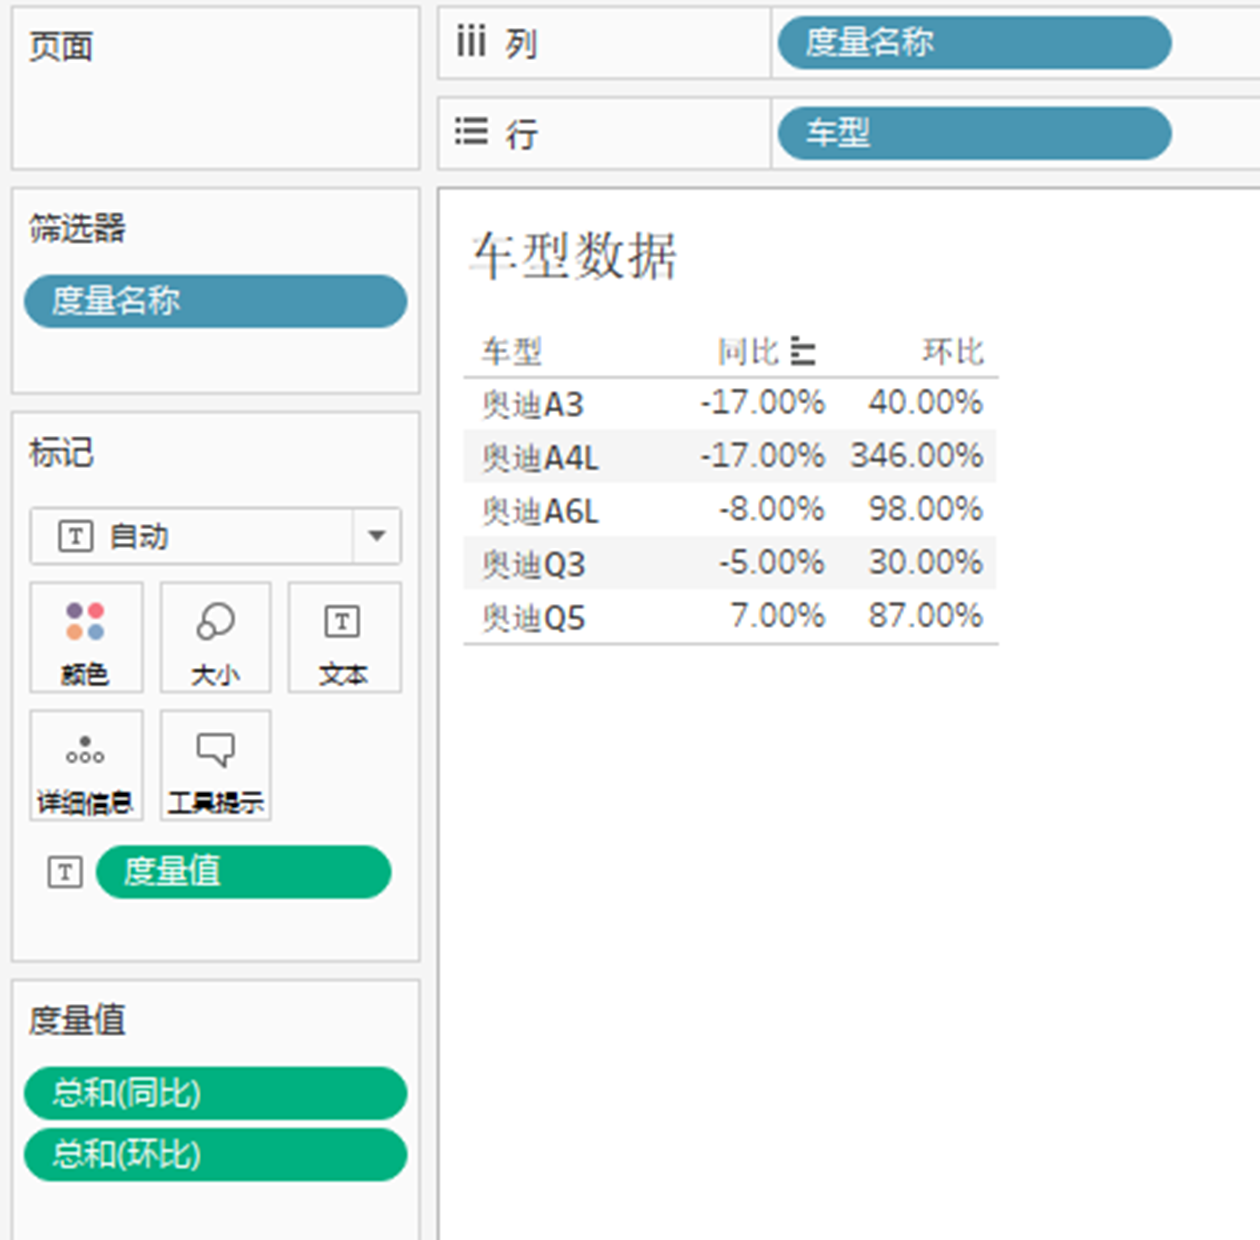Open the Tooltip (工具提示) marks card
The height and width of the screenshot is (1240, 1260).
pyautogui.click(x=215, y=765)
